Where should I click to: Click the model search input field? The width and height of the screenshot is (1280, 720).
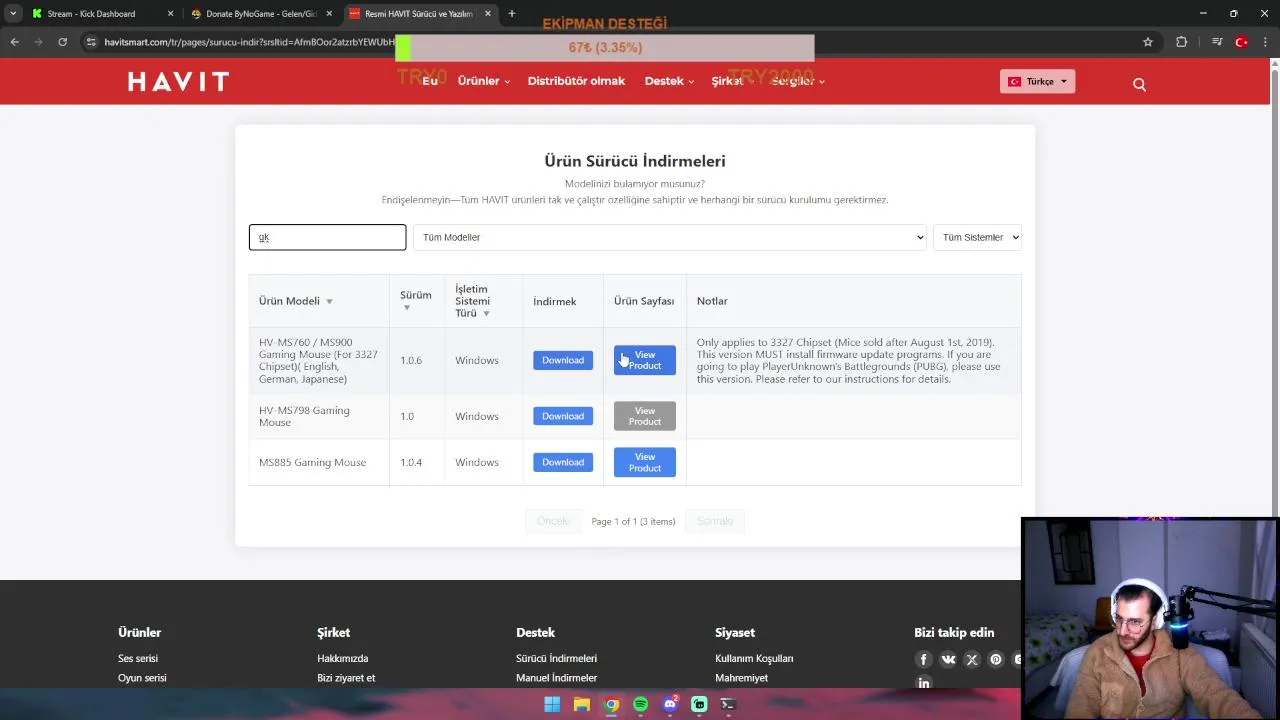point(328,237)
